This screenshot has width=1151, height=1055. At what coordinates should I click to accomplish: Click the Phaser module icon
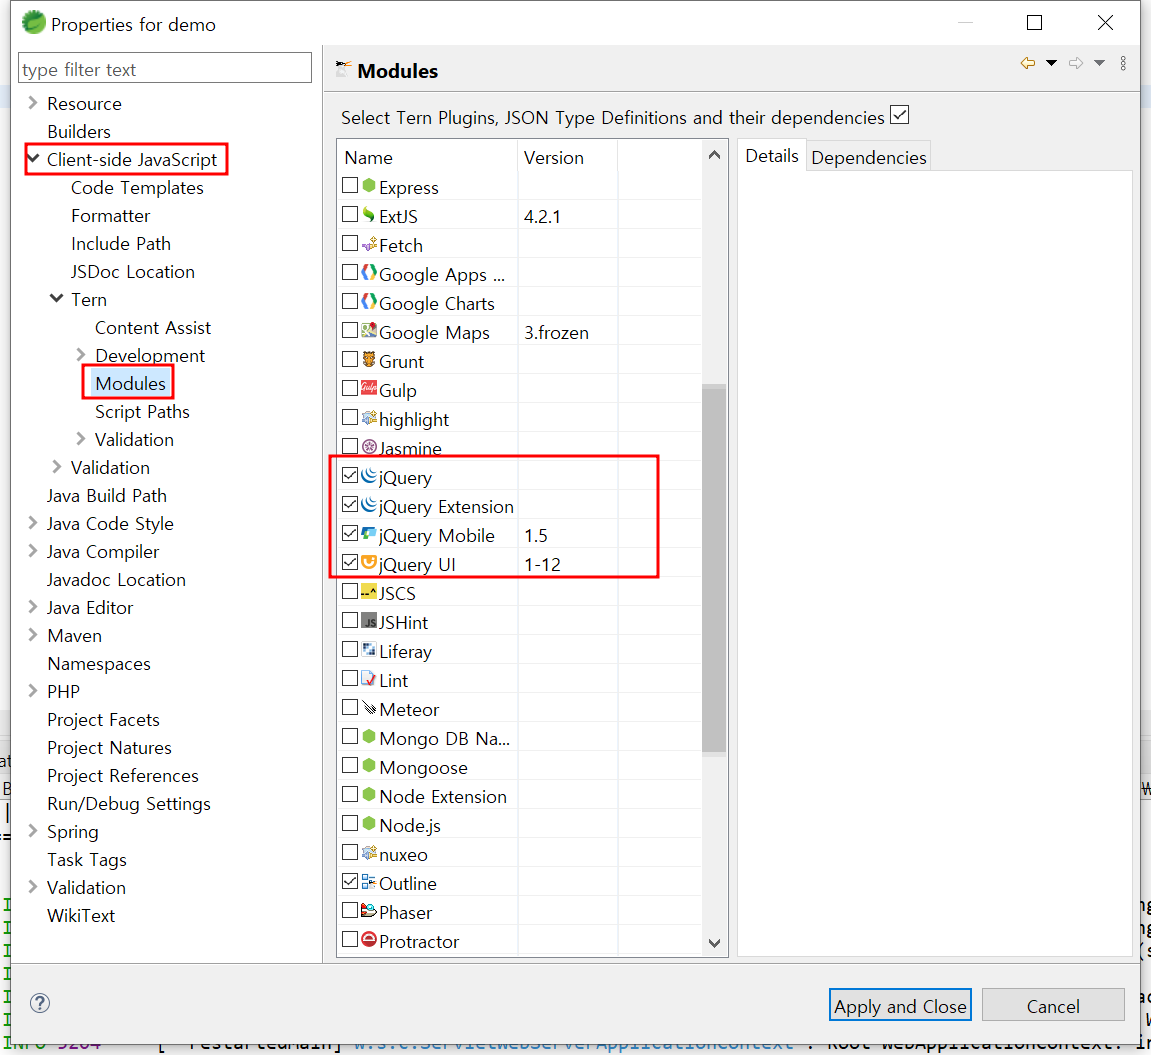tap(369, 911)
